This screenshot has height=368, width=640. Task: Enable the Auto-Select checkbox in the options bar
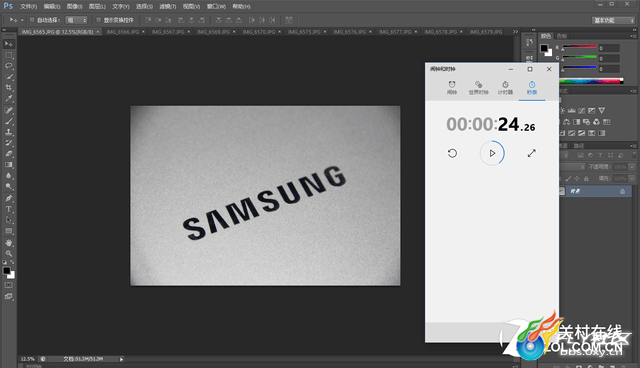point(32,20)
